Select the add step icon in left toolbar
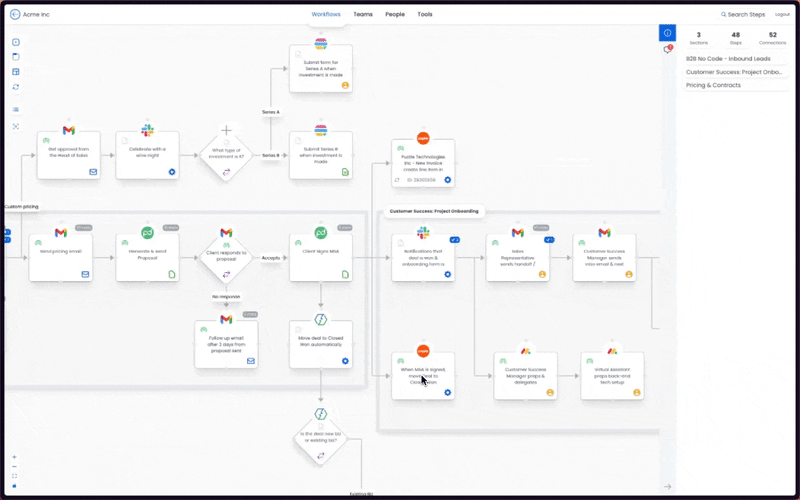Viewport: 800px width, 500px height. click(16, 42)
